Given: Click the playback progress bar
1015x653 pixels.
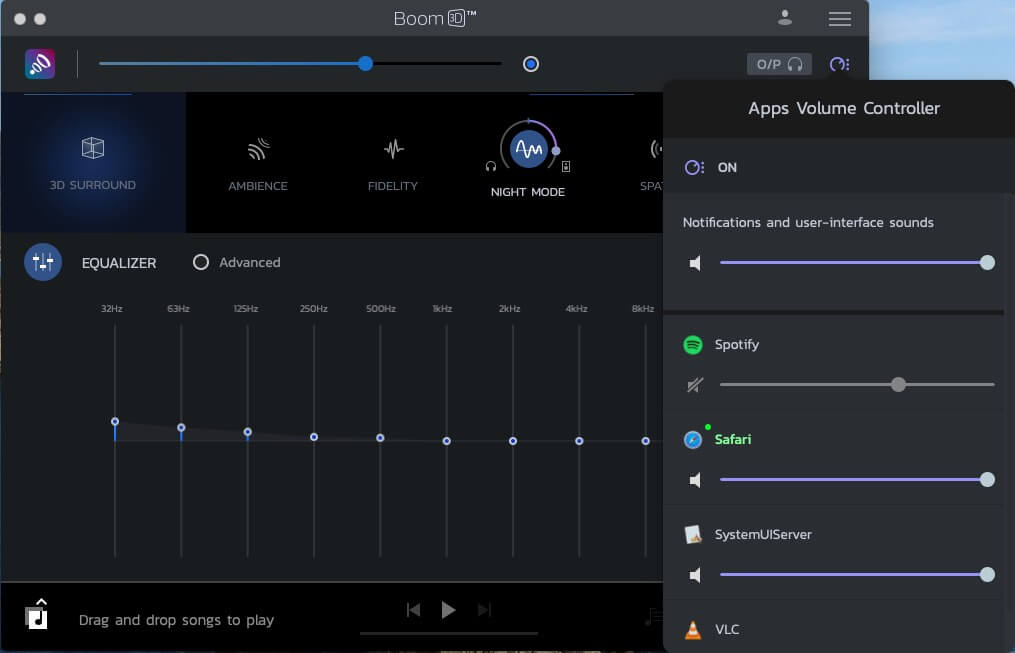Looking at the screenshot, I should 449,634.
